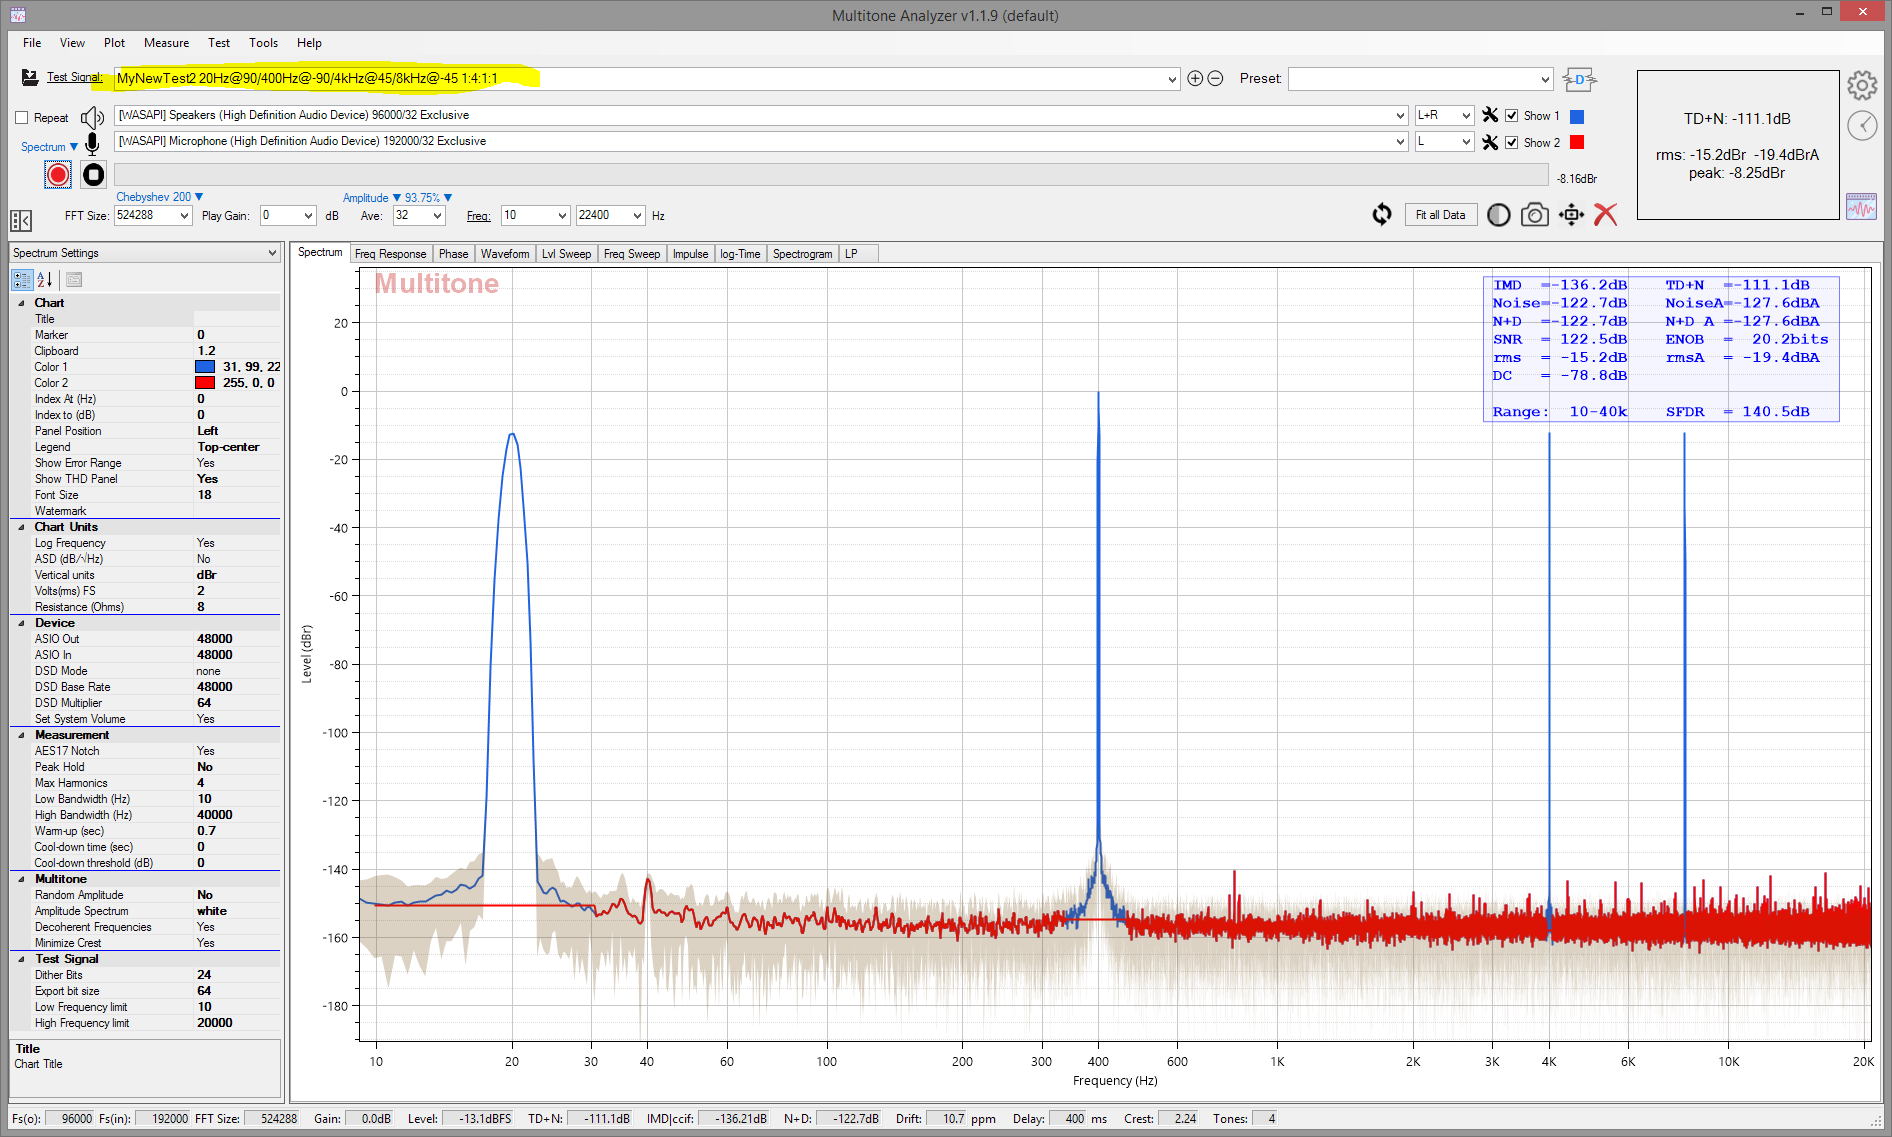
Task: Open the Preset dropdown
Action: coord(1545,79)
